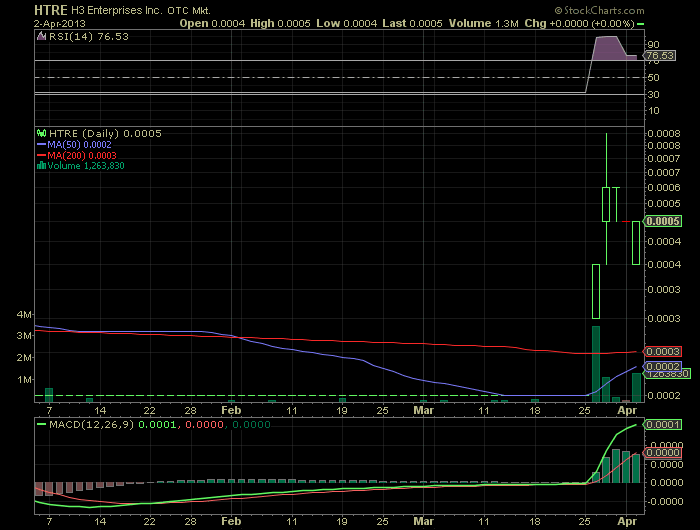
Task: Click the blue MA(50) legend line
Action: 42,145
